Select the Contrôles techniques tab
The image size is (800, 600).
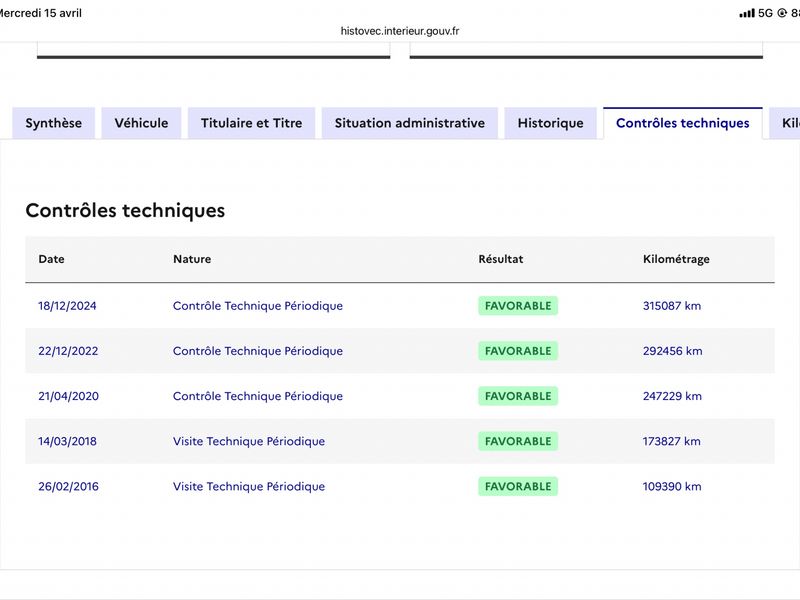pyautogui.click(x=683, y=123)
